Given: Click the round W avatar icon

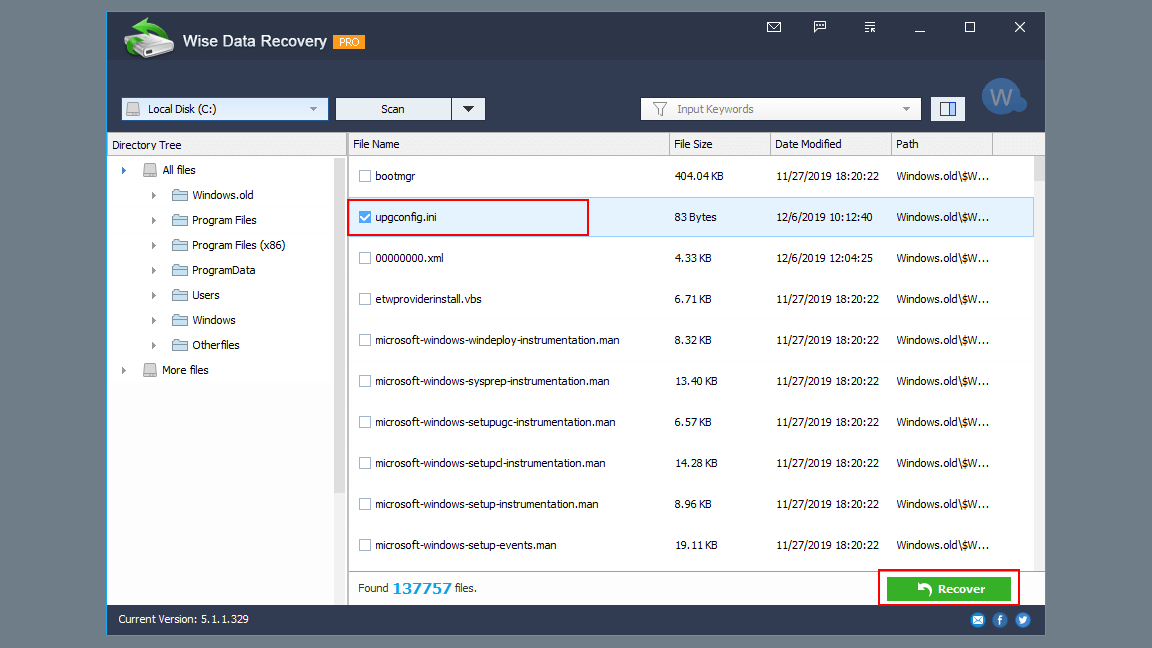Looking at the screenshot, I should pos(1002,97).
